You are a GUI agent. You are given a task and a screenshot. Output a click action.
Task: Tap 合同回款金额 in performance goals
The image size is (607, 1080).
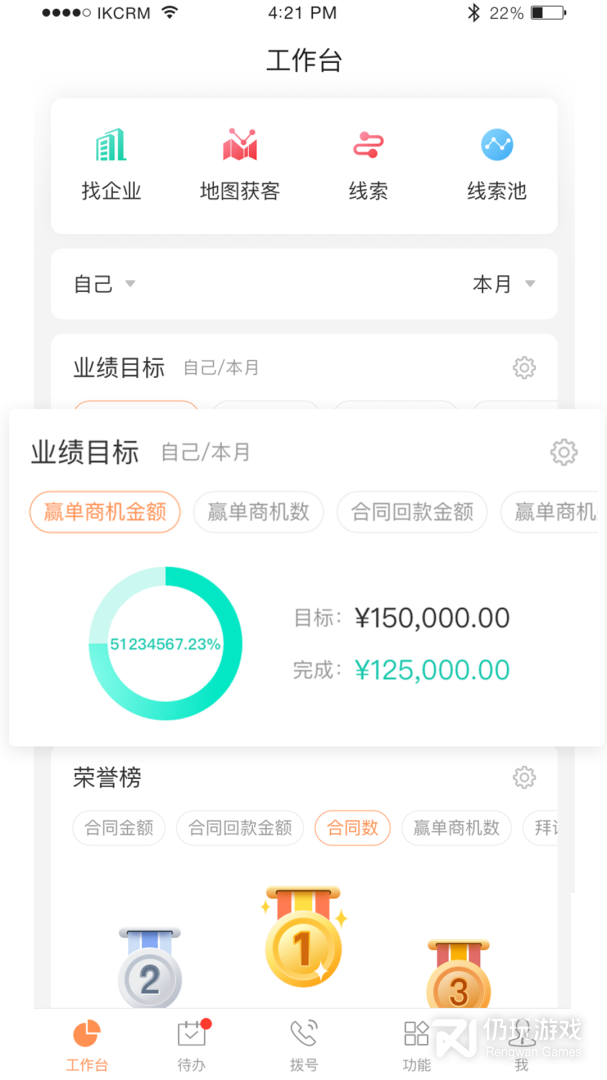pos(412,512)
